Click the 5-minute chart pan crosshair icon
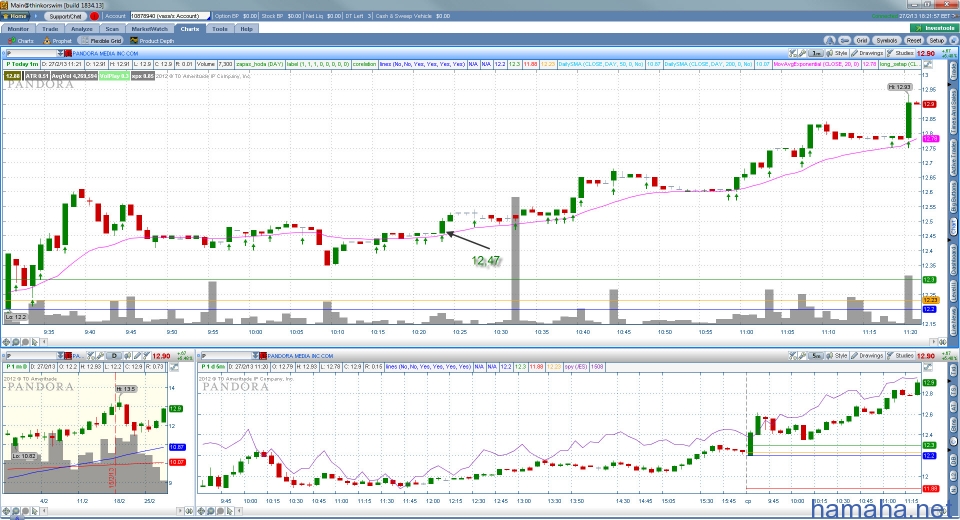This screenshot has width=960, height=520. (x=201, y=510)
